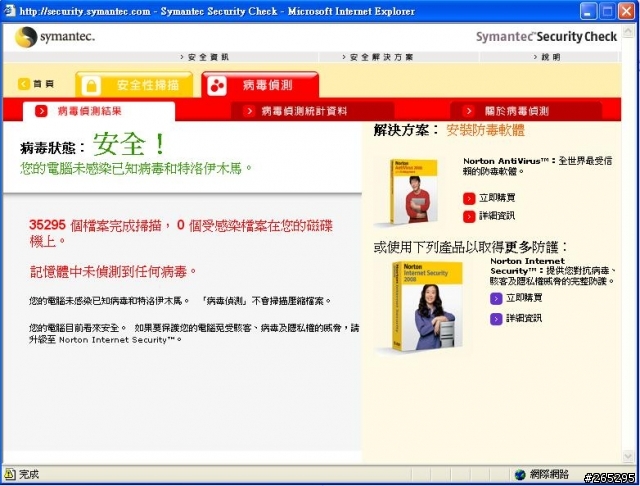
Task: Click 立即購買 link for Norton Internet Security
Action: 524,298
